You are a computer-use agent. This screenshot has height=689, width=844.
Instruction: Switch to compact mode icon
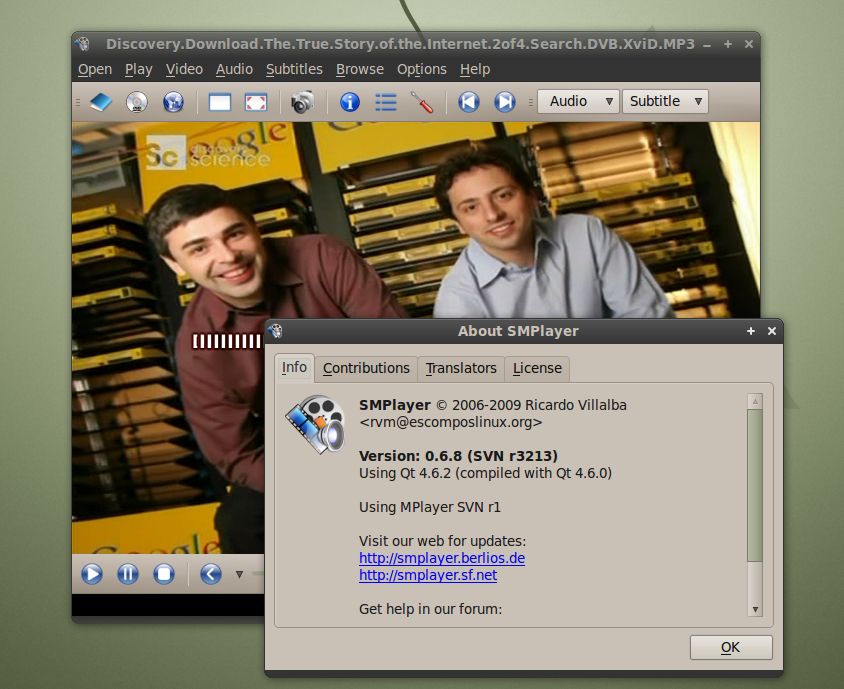coord(219,102)
